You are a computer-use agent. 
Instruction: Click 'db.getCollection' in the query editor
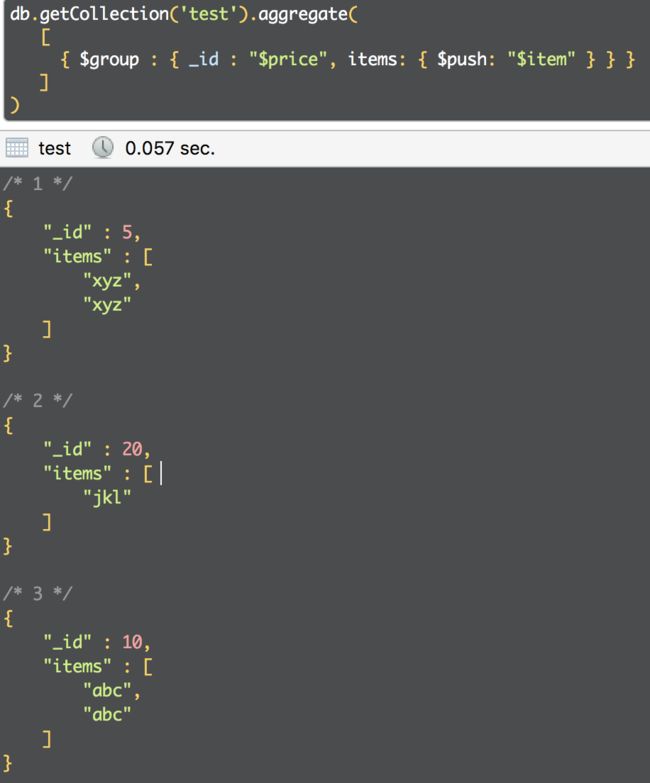[x=89, y=13]
